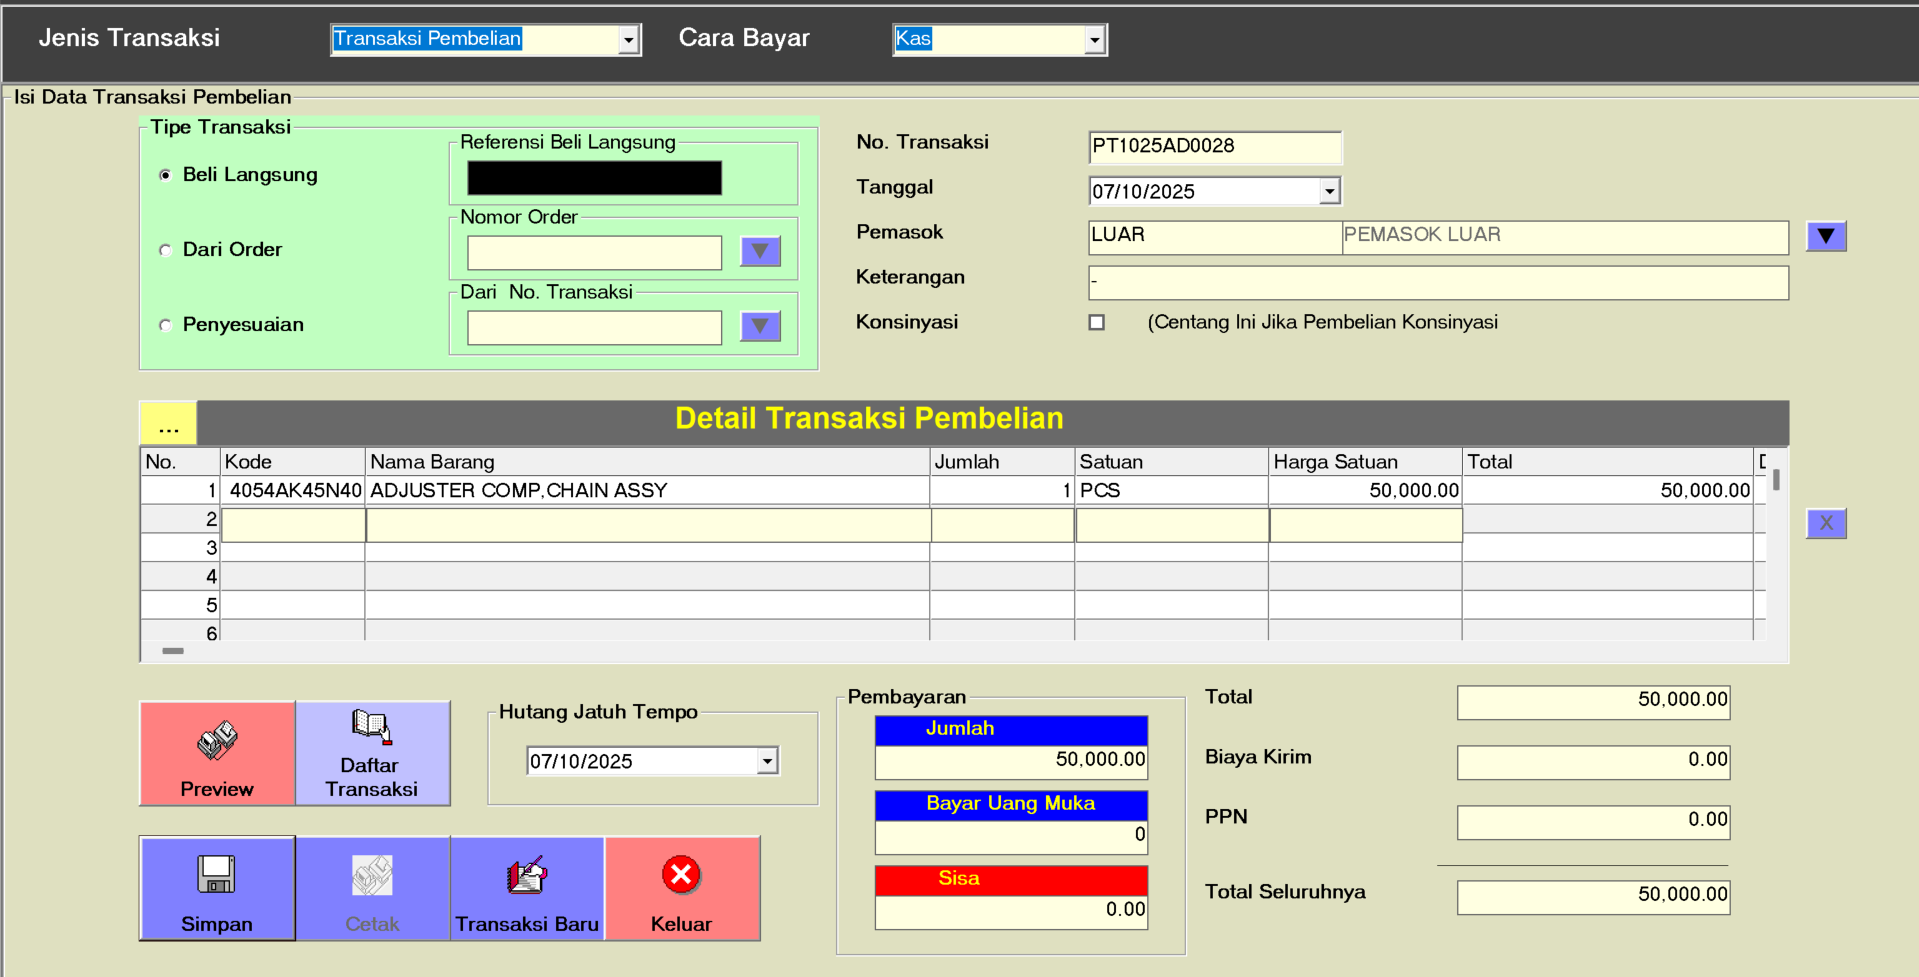Click the Keterangan text field

[1437, 282]
